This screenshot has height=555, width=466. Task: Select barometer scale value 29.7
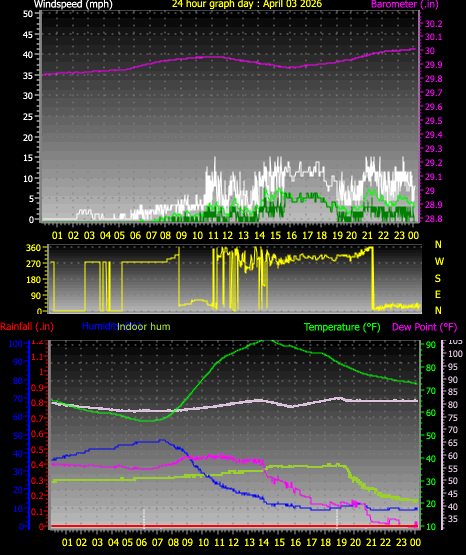[433, 93]
